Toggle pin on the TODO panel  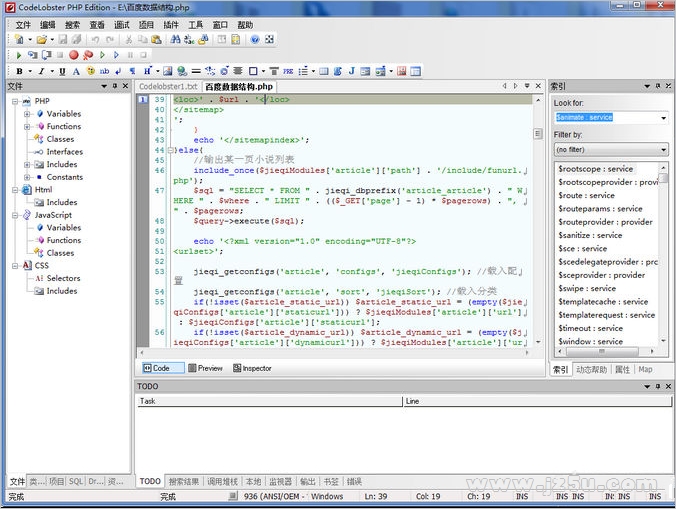click(x=657, y=387)
